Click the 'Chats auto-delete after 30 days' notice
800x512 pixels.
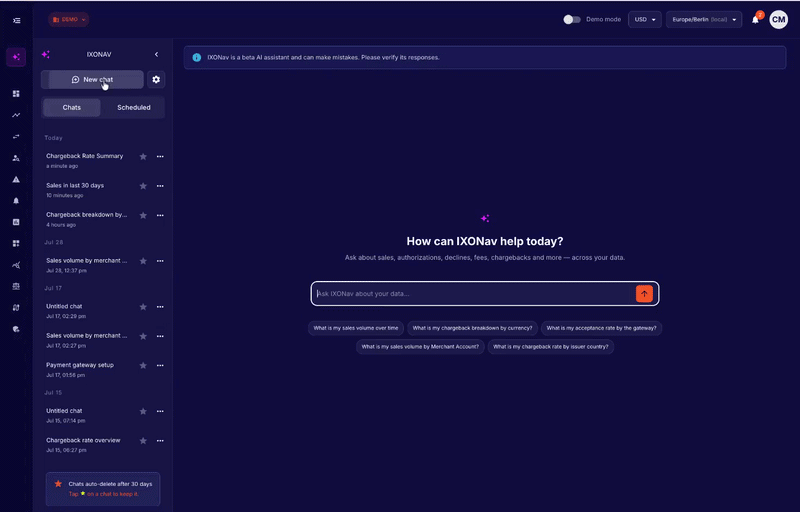pyautogui.click(x=103, y=489)
